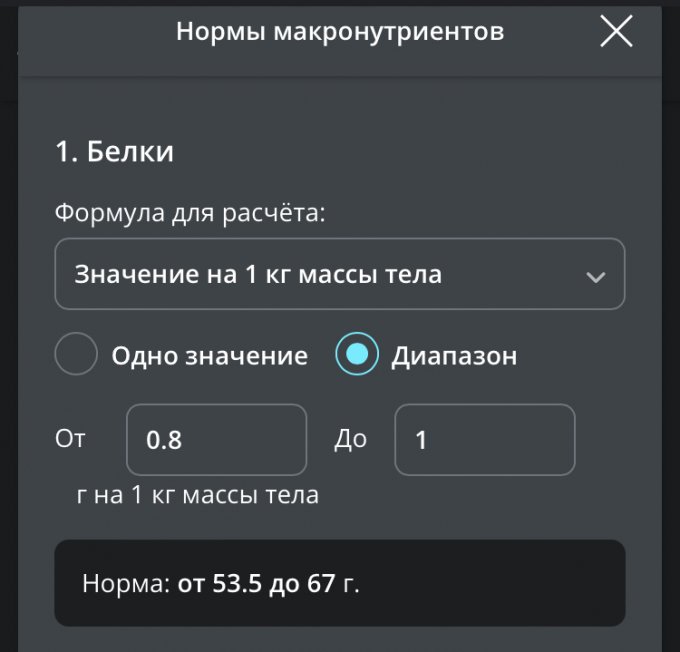This screenshot has width=680, height=652.
Task: Close the Нормы макронутриентов dialog
Action: pyautogui.click(x=616, y=32)
